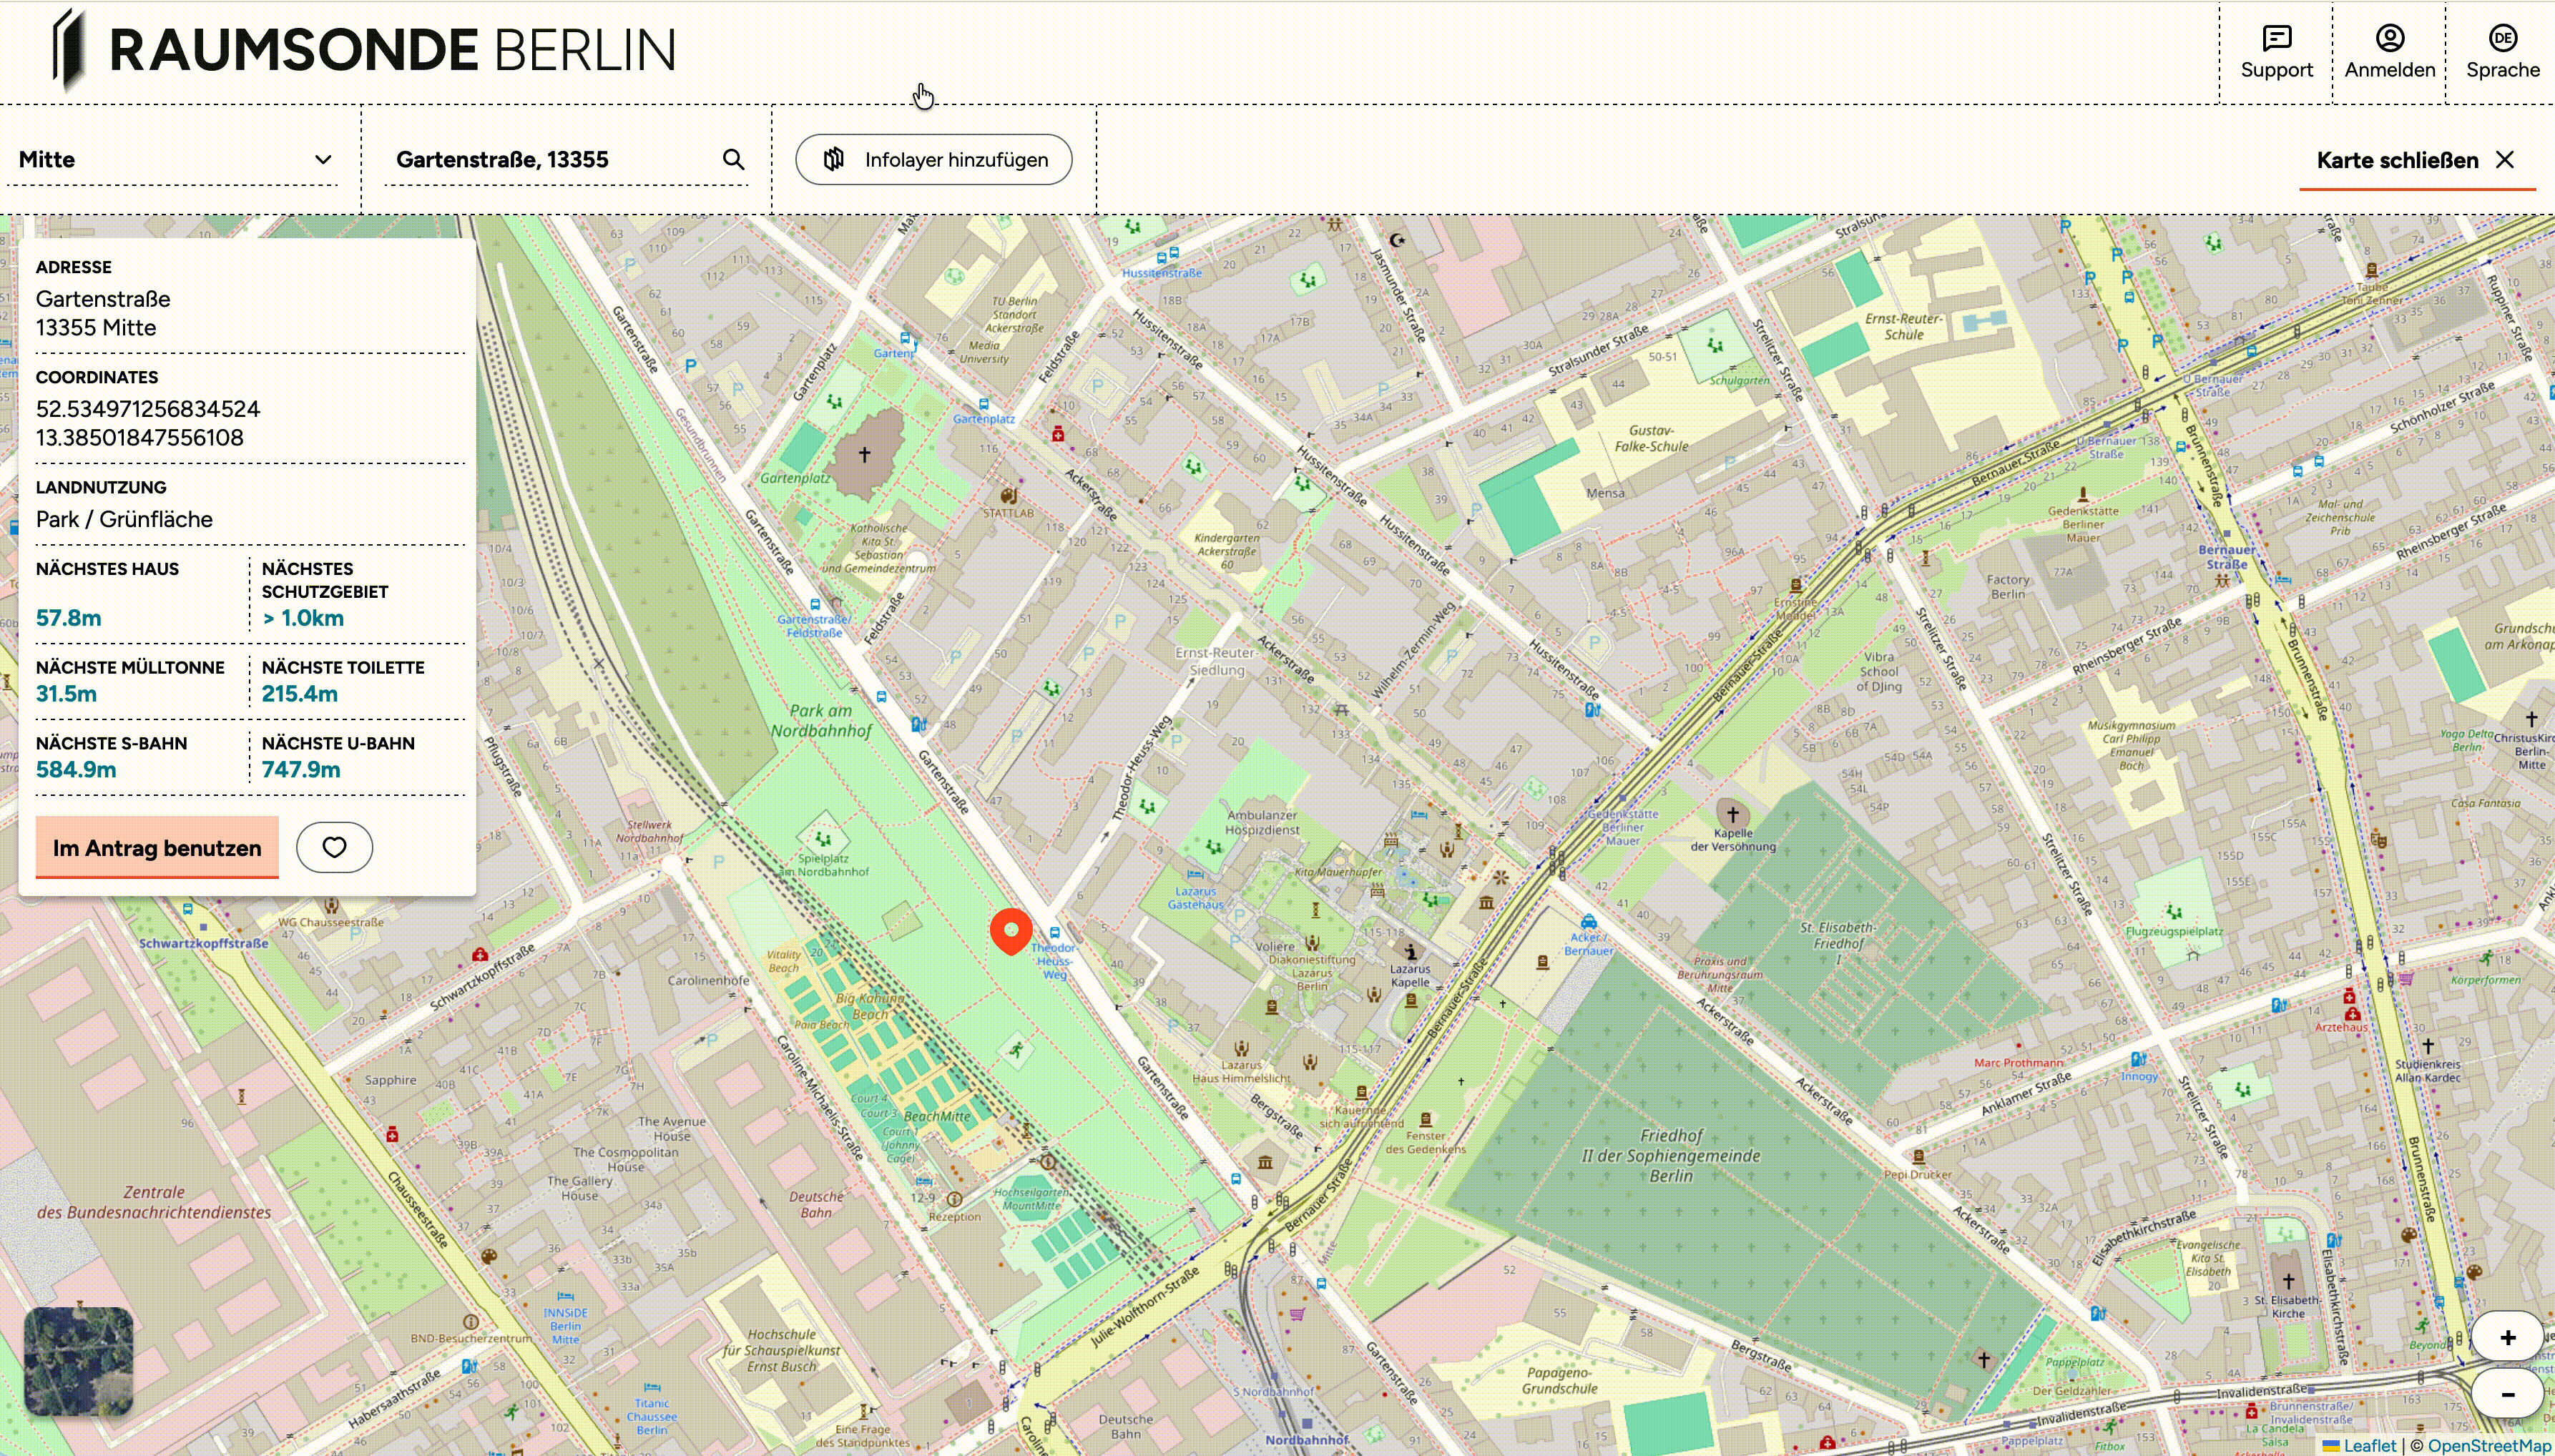The height and width of the screenshot is (1456, 2555).
Task: Click the Mitte dropdown chevron arrow
Action: point(323,160)
